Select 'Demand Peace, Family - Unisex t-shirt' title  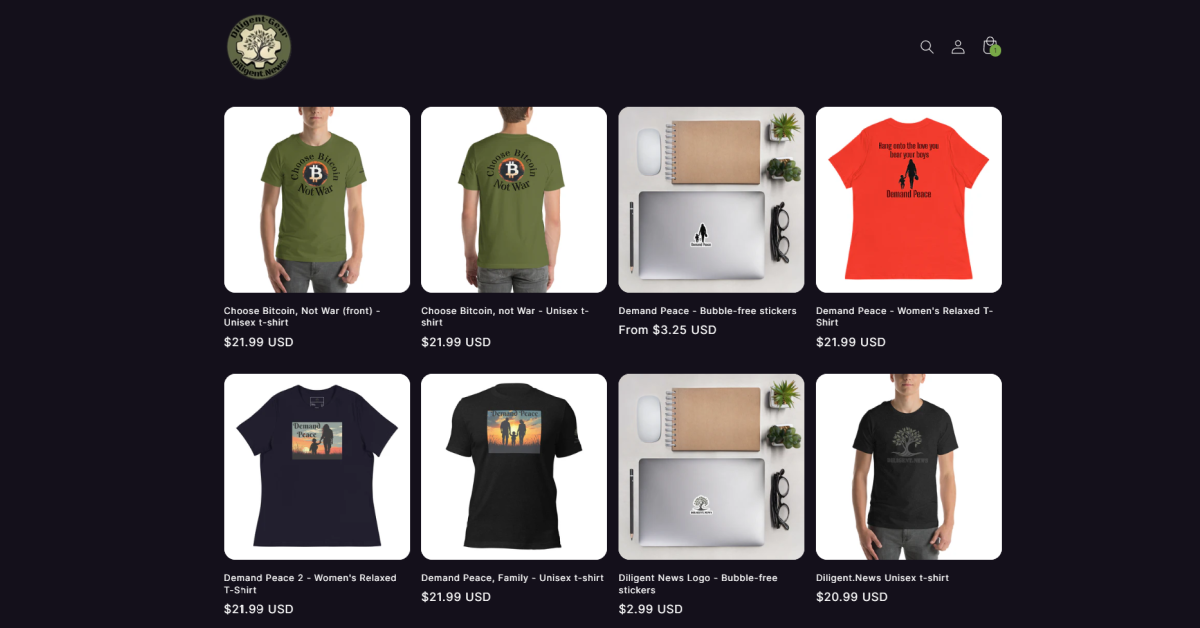[x=512, y=578]
